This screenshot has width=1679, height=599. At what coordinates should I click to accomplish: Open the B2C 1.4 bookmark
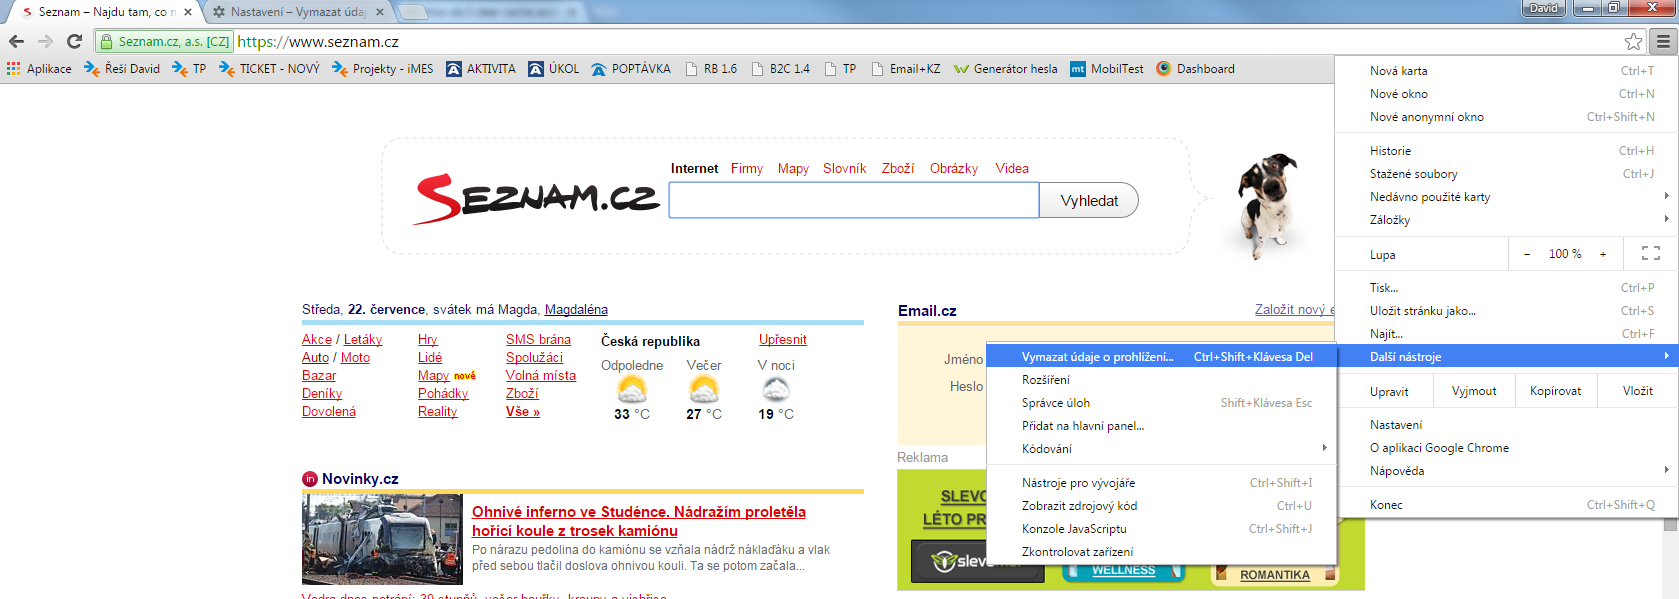(x=781, y=69)
